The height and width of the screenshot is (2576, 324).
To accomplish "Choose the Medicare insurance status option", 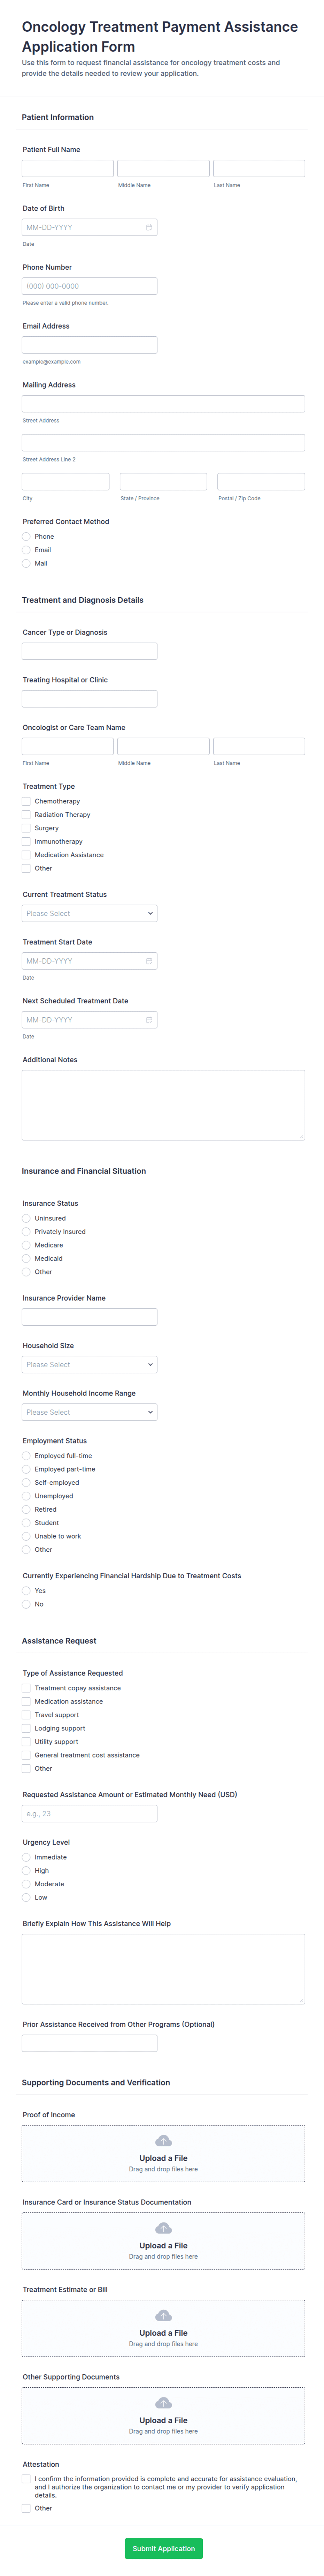I will pyautogui.click(x=26, y=1245).
